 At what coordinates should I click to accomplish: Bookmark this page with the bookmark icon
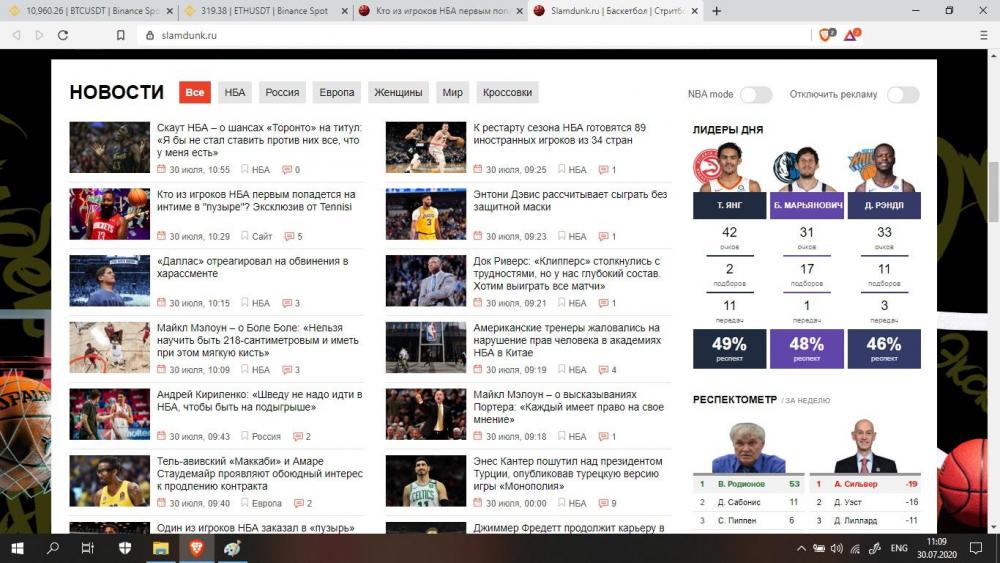coord(121,35)
